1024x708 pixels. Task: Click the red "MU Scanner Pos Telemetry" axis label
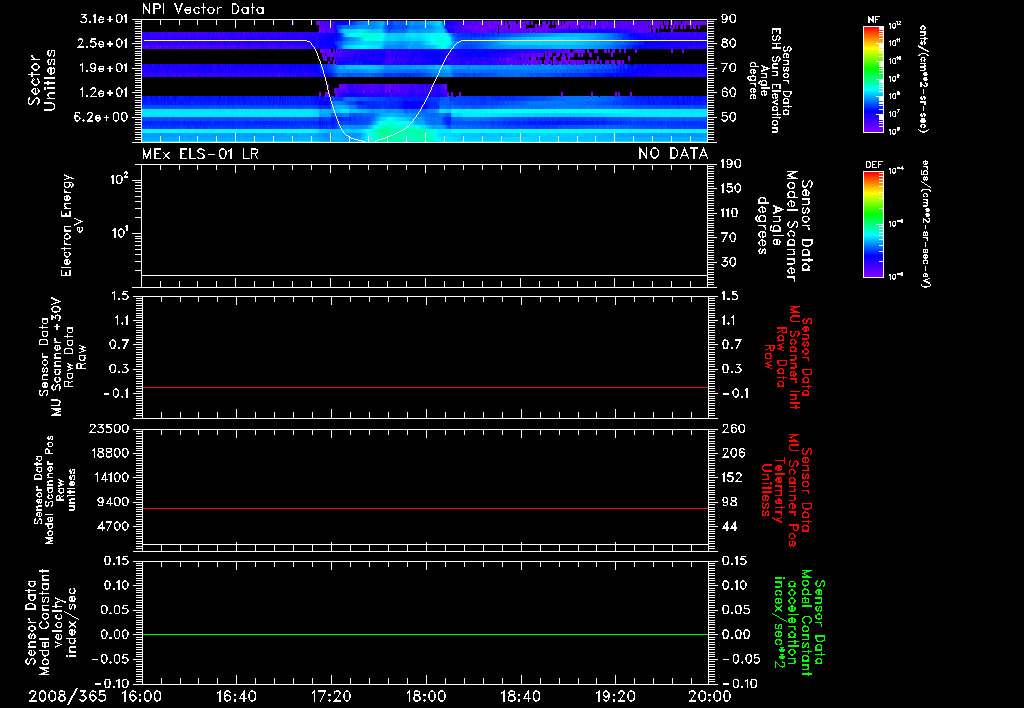click(786, 490)
